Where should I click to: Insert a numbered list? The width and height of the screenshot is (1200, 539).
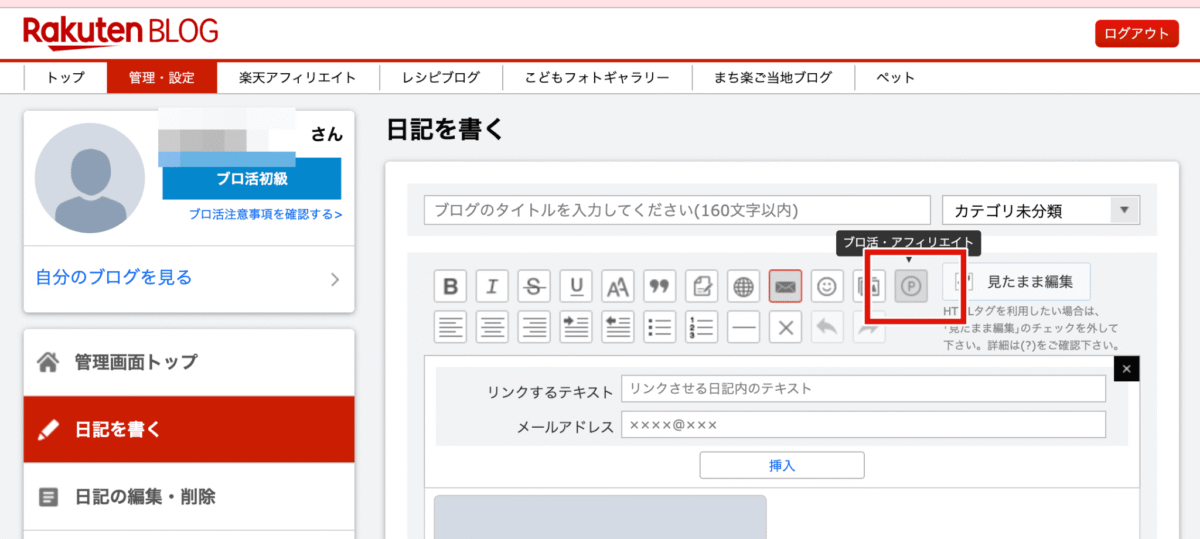[x=702, y=327]
